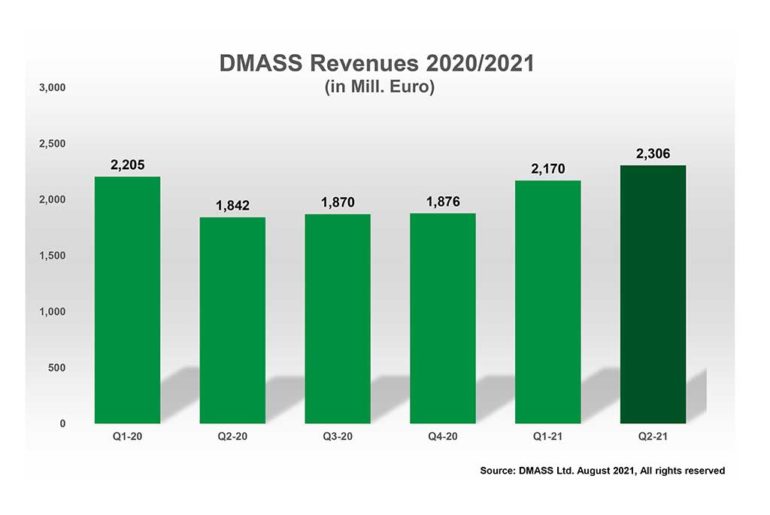Click the Q1-21 green bar

(547, 302)
